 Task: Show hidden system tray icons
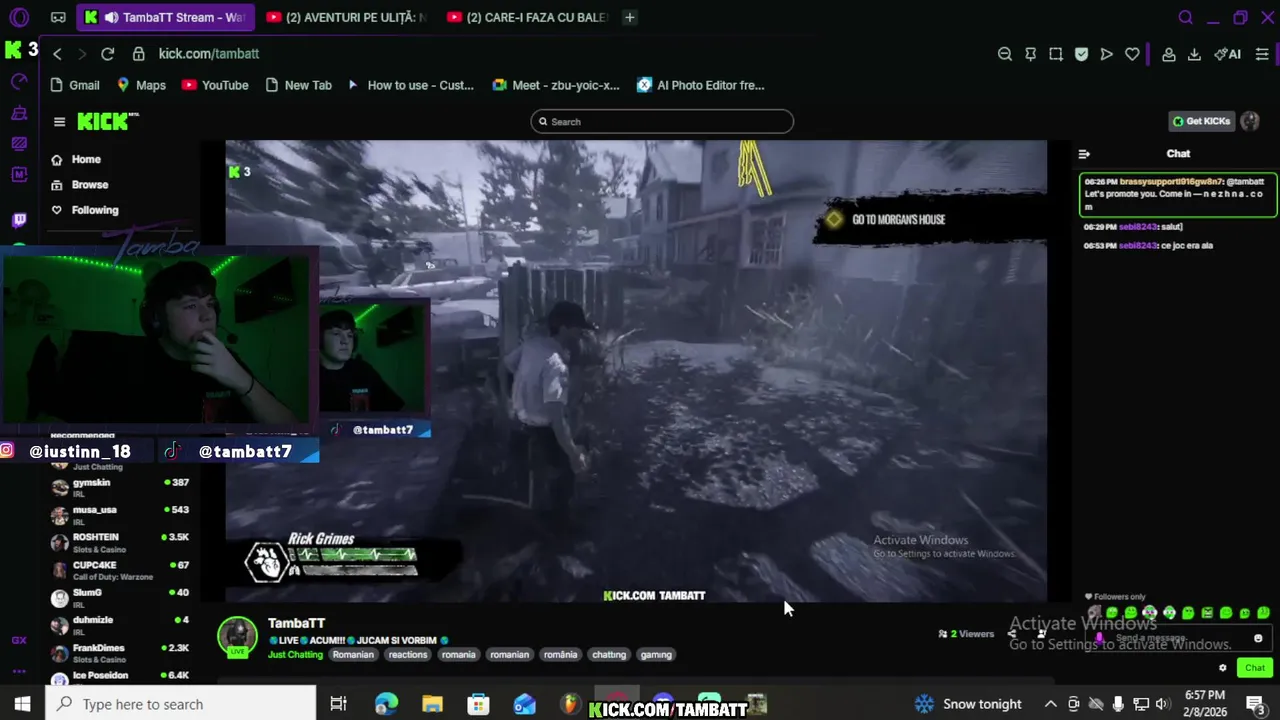tap(1051, 704)
